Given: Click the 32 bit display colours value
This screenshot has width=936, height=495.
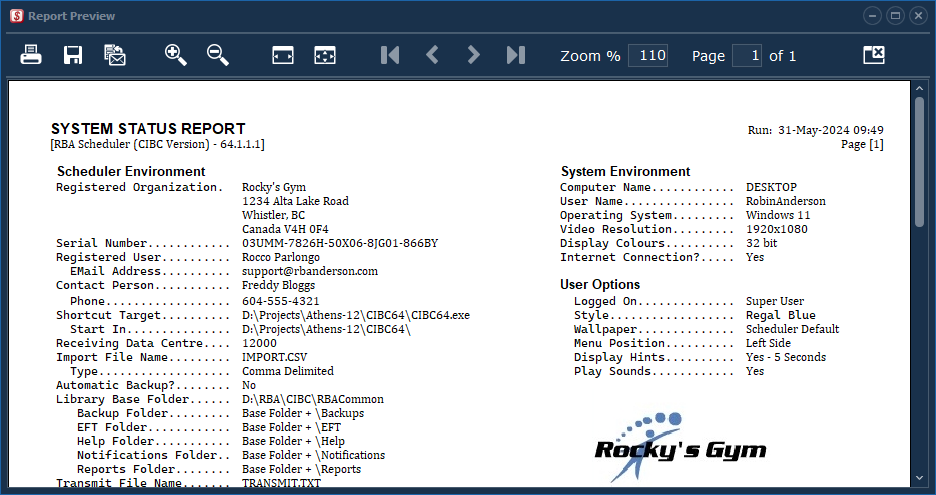Looking at the screenshot, I should (762, 243).
